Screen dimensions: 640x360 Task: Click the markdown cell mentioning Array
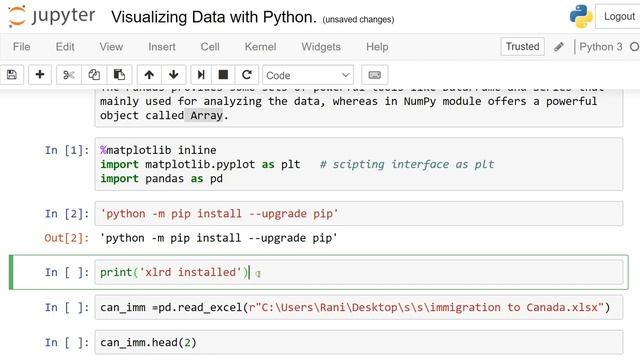pos(359,108)
